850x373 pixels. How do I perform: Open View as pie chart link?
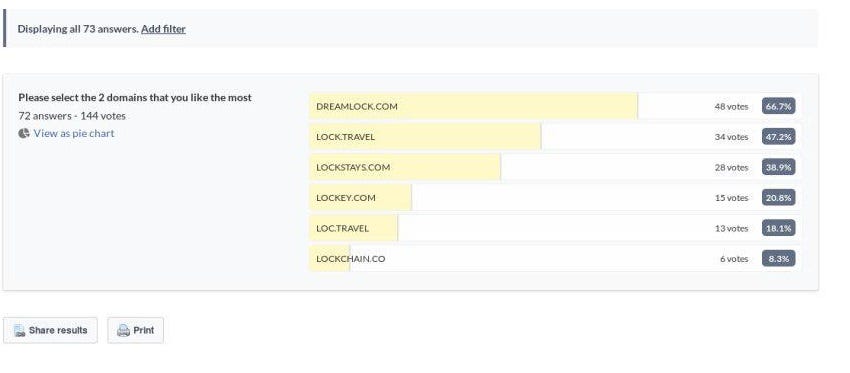74,133
